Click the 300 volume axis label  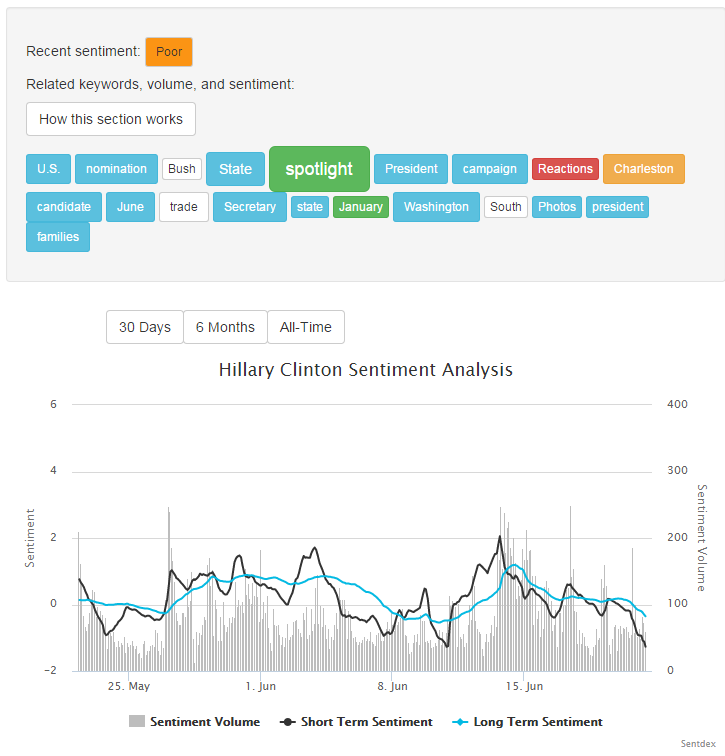[x=677, y=470]
